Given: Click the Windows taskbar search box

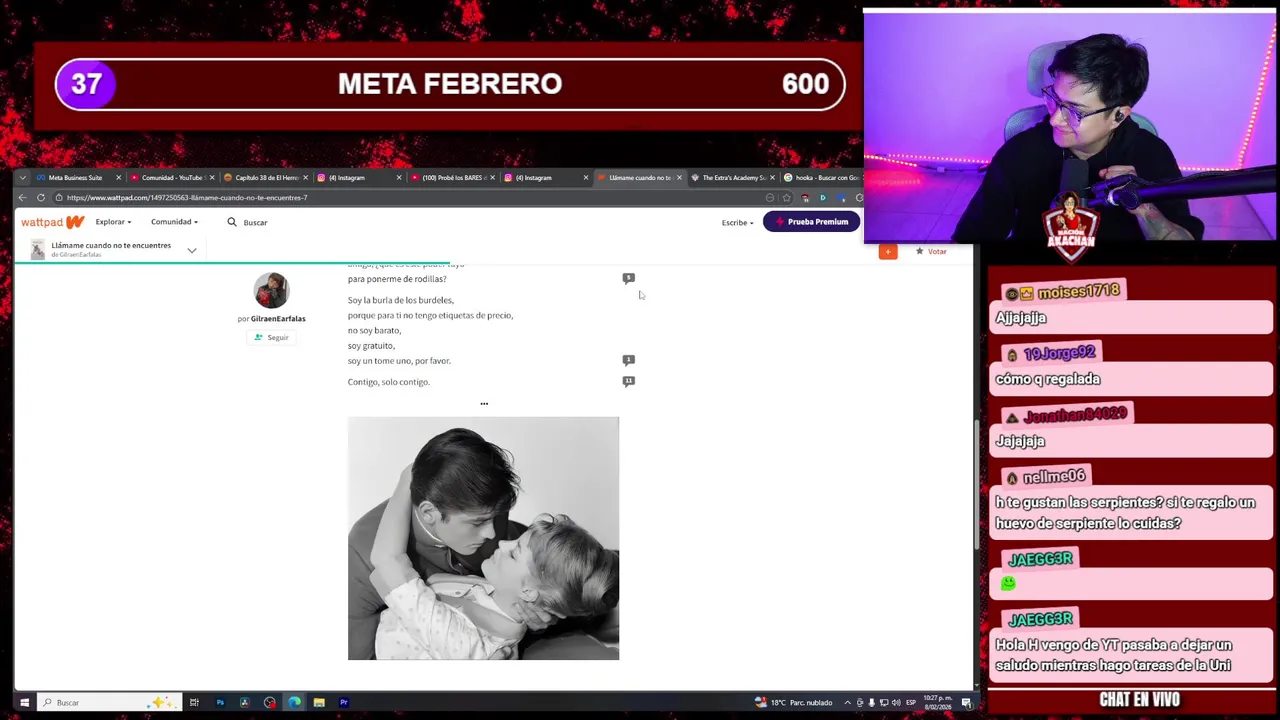Looking at the screenshot, I should [x=110, y=702].
